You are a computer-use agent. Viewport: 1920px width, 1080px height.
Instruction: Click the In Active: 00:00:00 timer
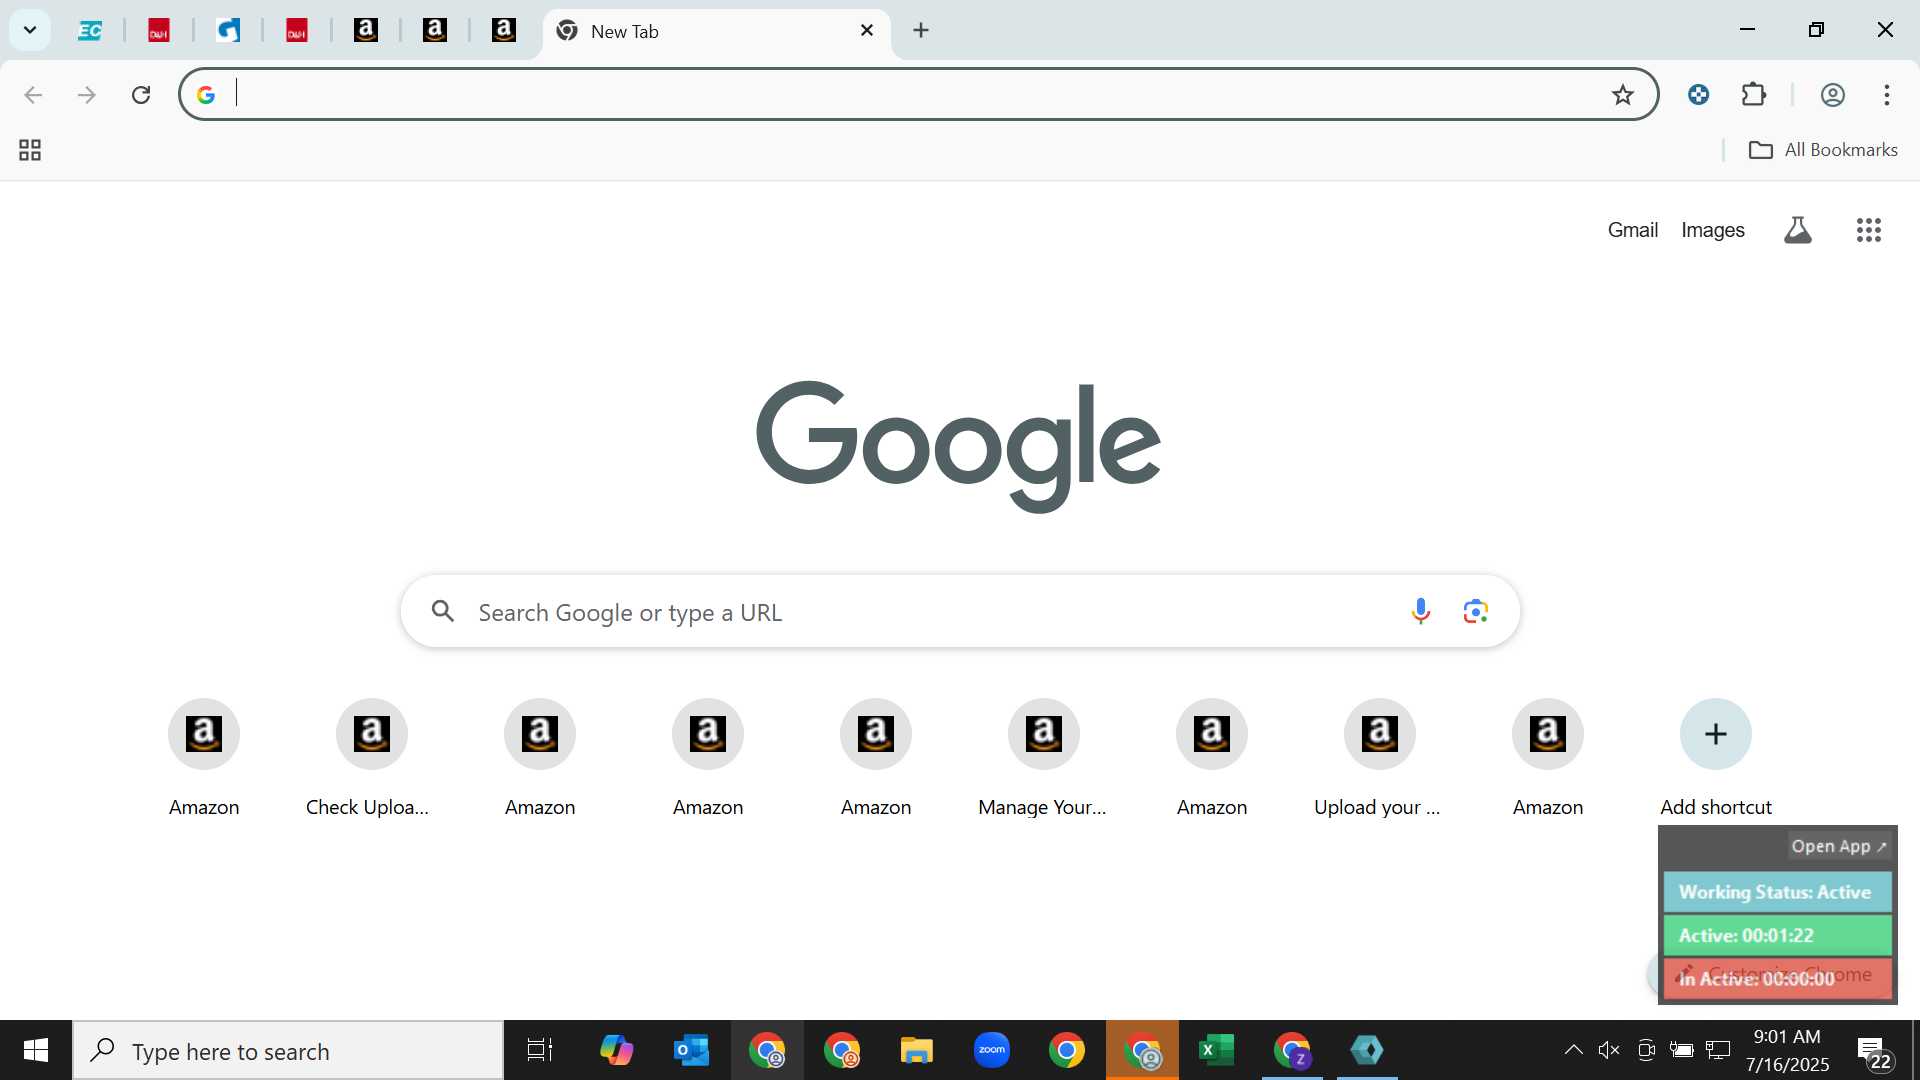[x=1777, y=978]
